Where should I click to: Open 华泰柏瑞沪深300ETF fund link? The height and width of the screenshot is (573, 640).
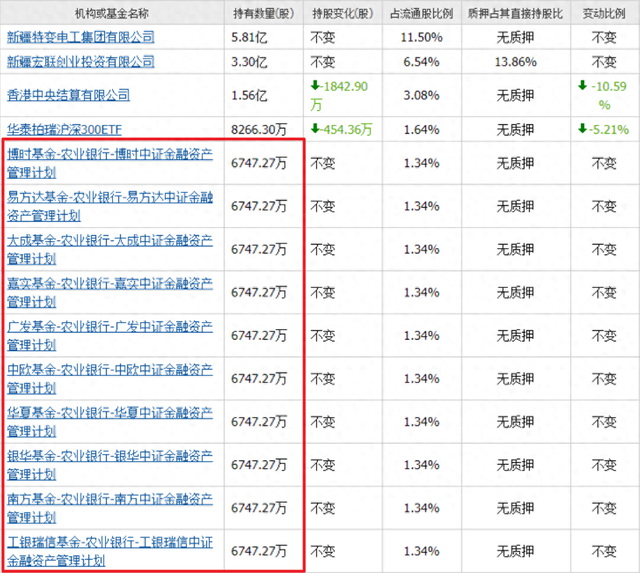(x=64, y=130)
